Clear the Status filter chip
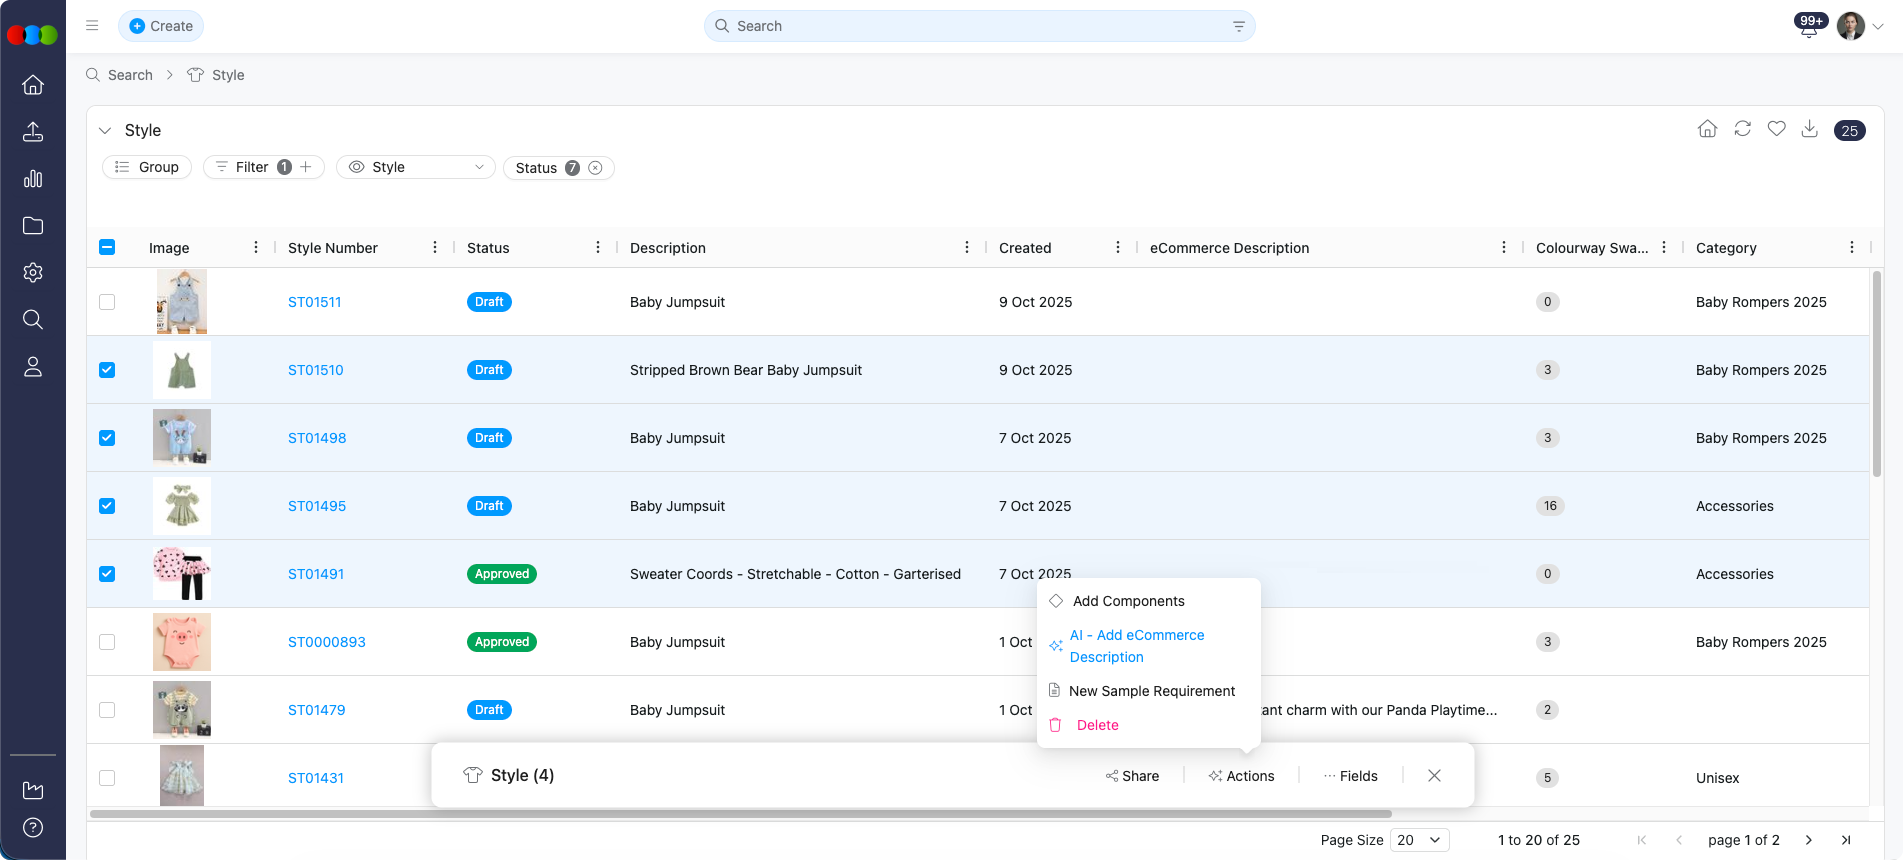 point(596,168)
